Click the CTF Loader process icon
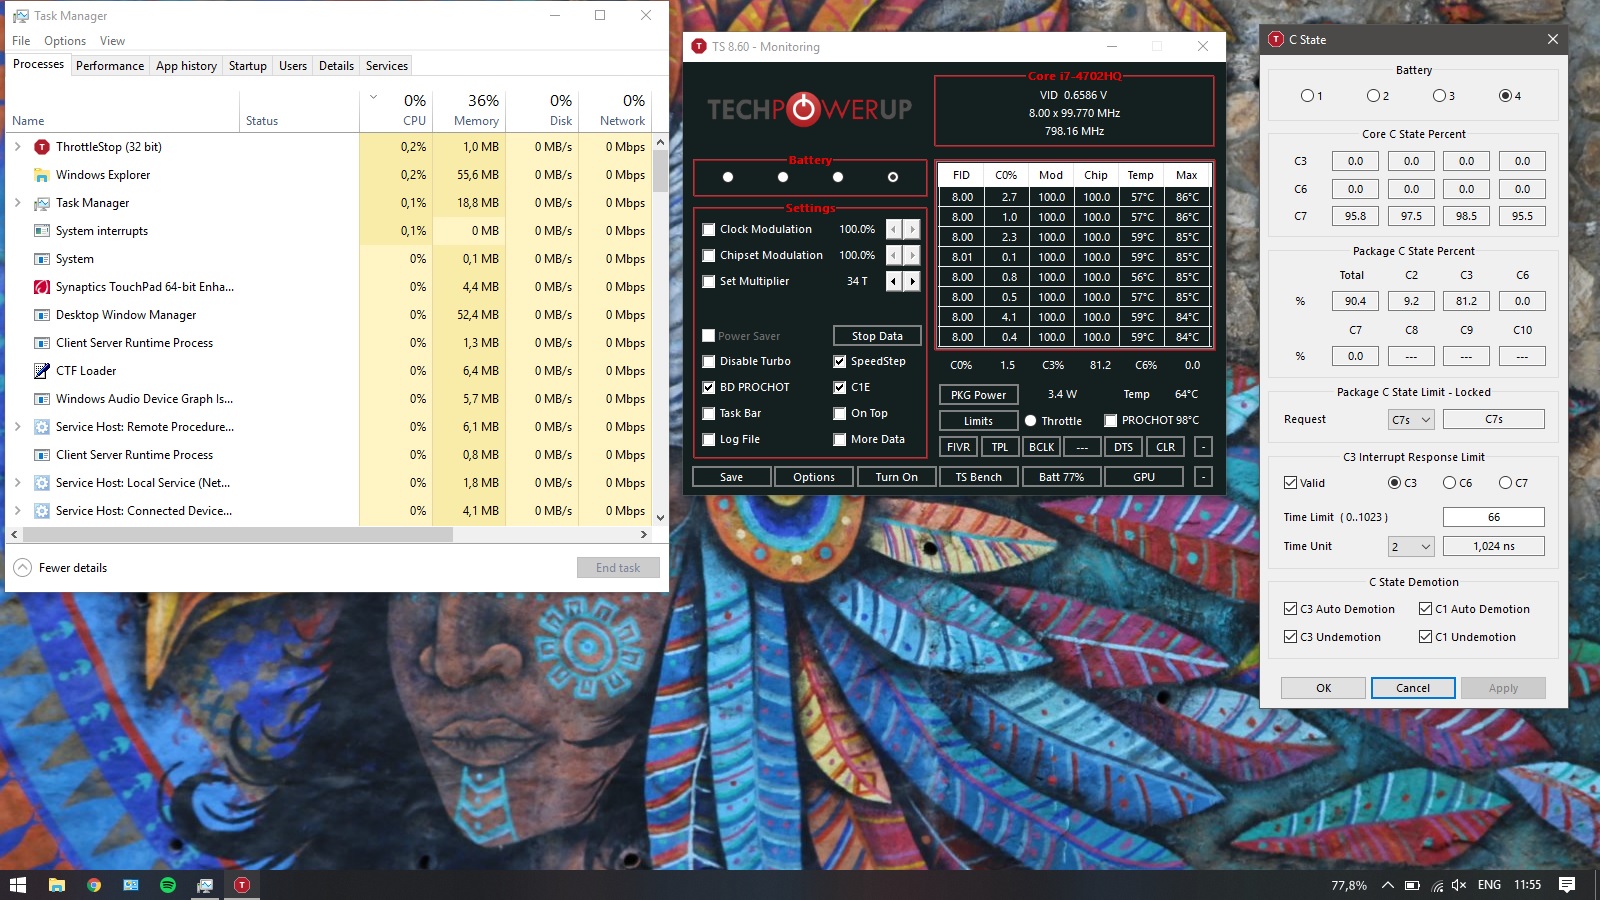1600x900 pixels. coord(42,371)
